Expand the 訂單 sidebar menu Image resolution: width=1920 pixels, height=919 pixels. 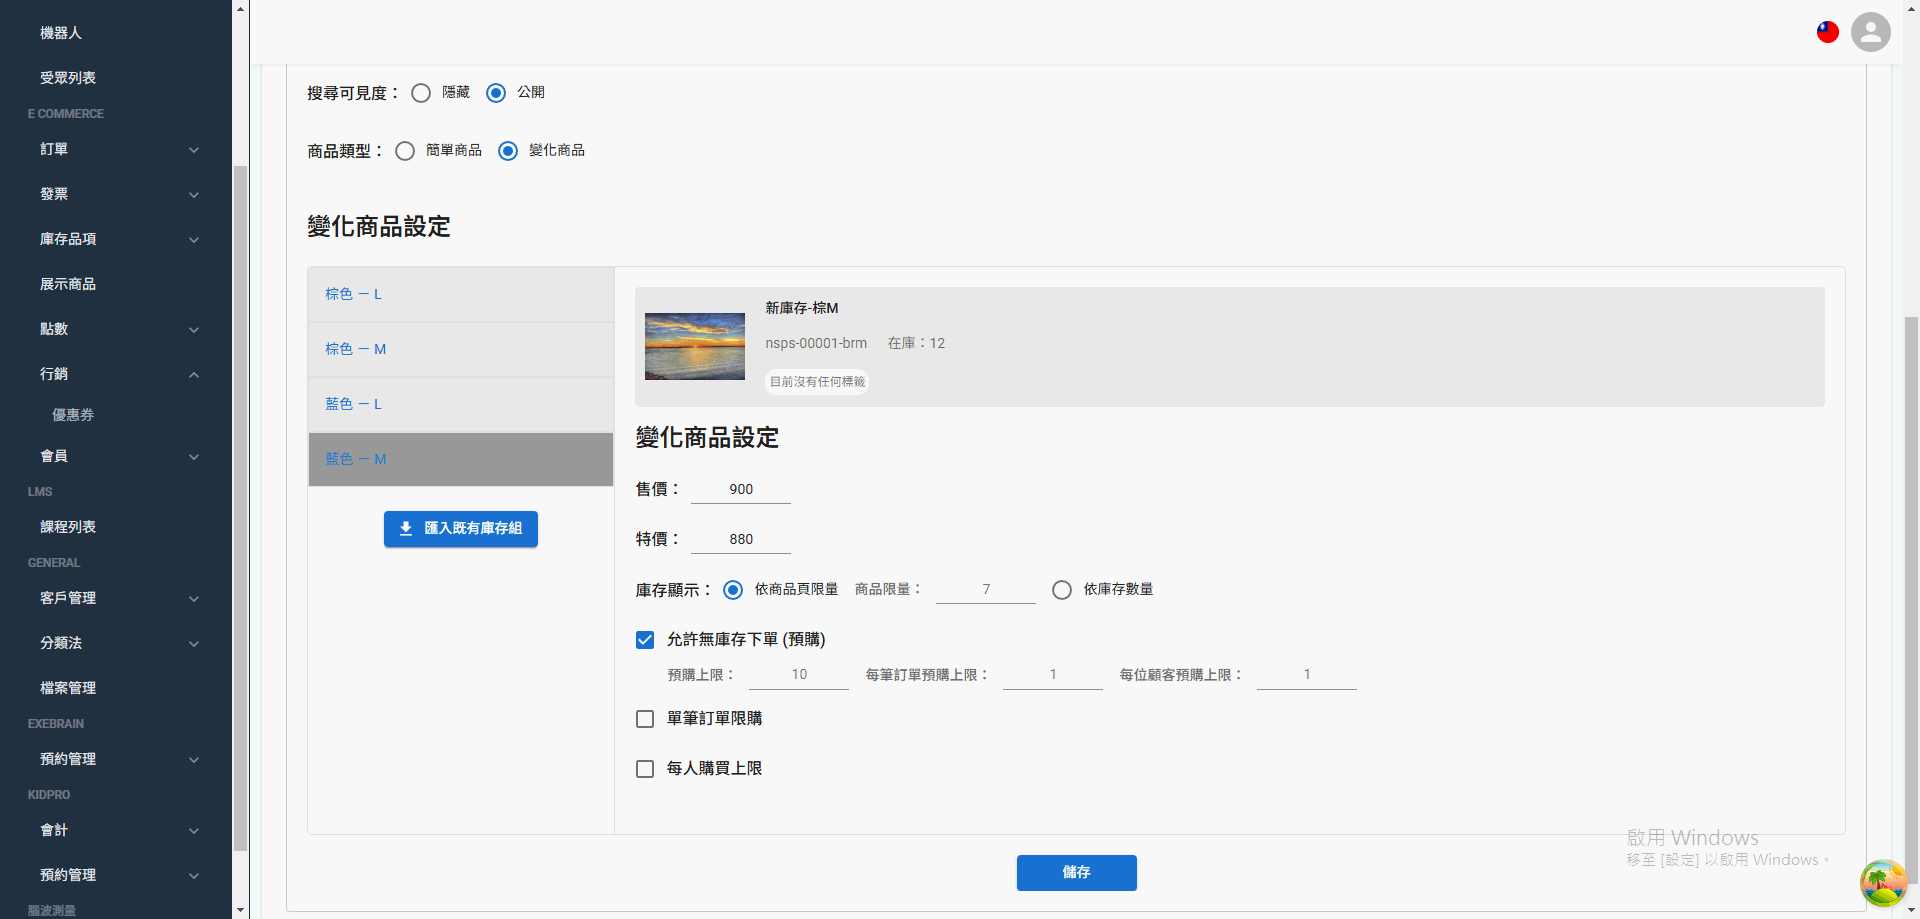[116, 150]
